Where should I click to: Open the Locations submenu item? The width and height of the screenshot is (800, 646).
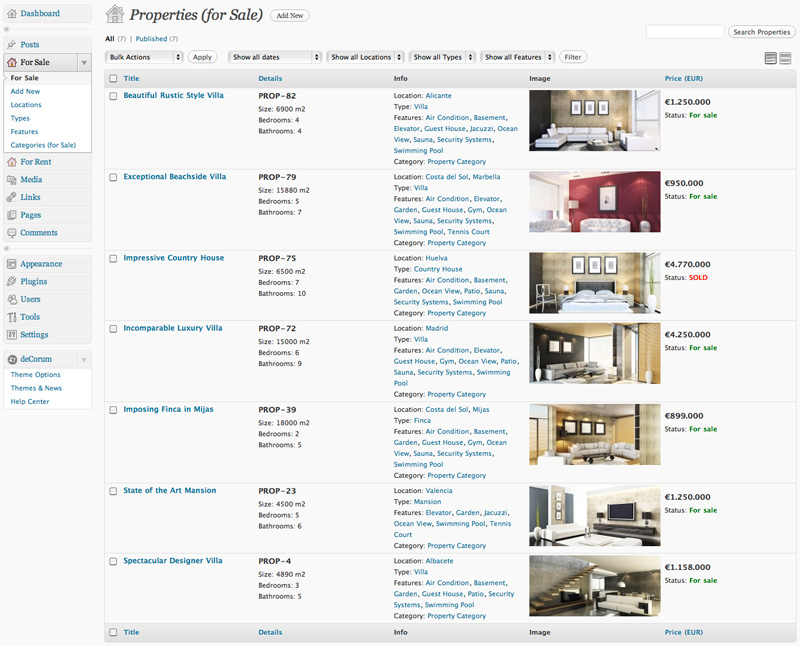26,105
